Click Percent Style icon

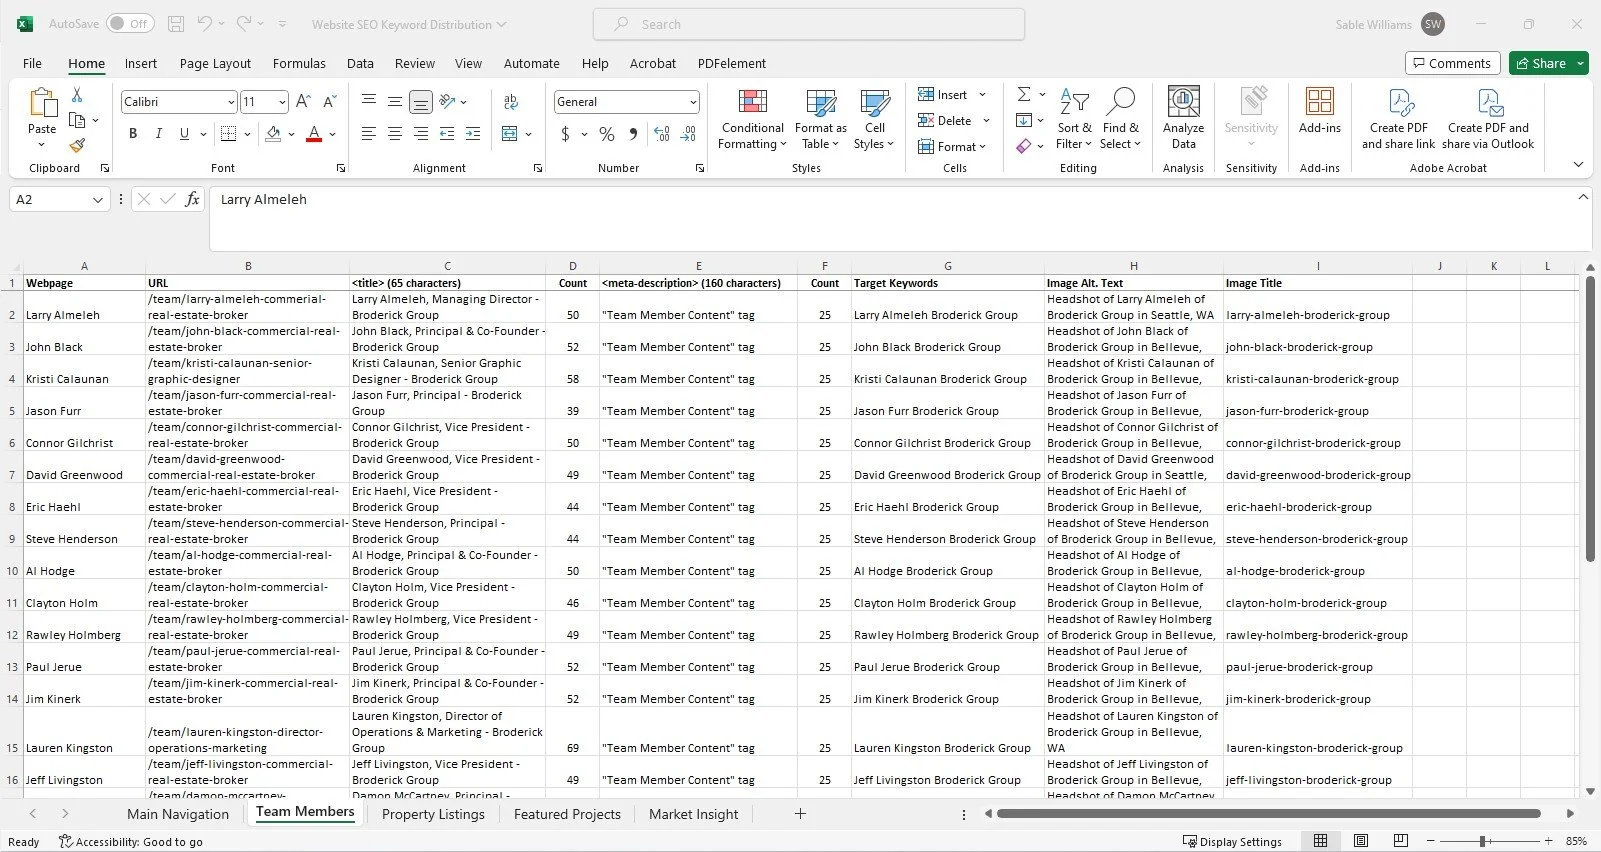pos(607,133)
